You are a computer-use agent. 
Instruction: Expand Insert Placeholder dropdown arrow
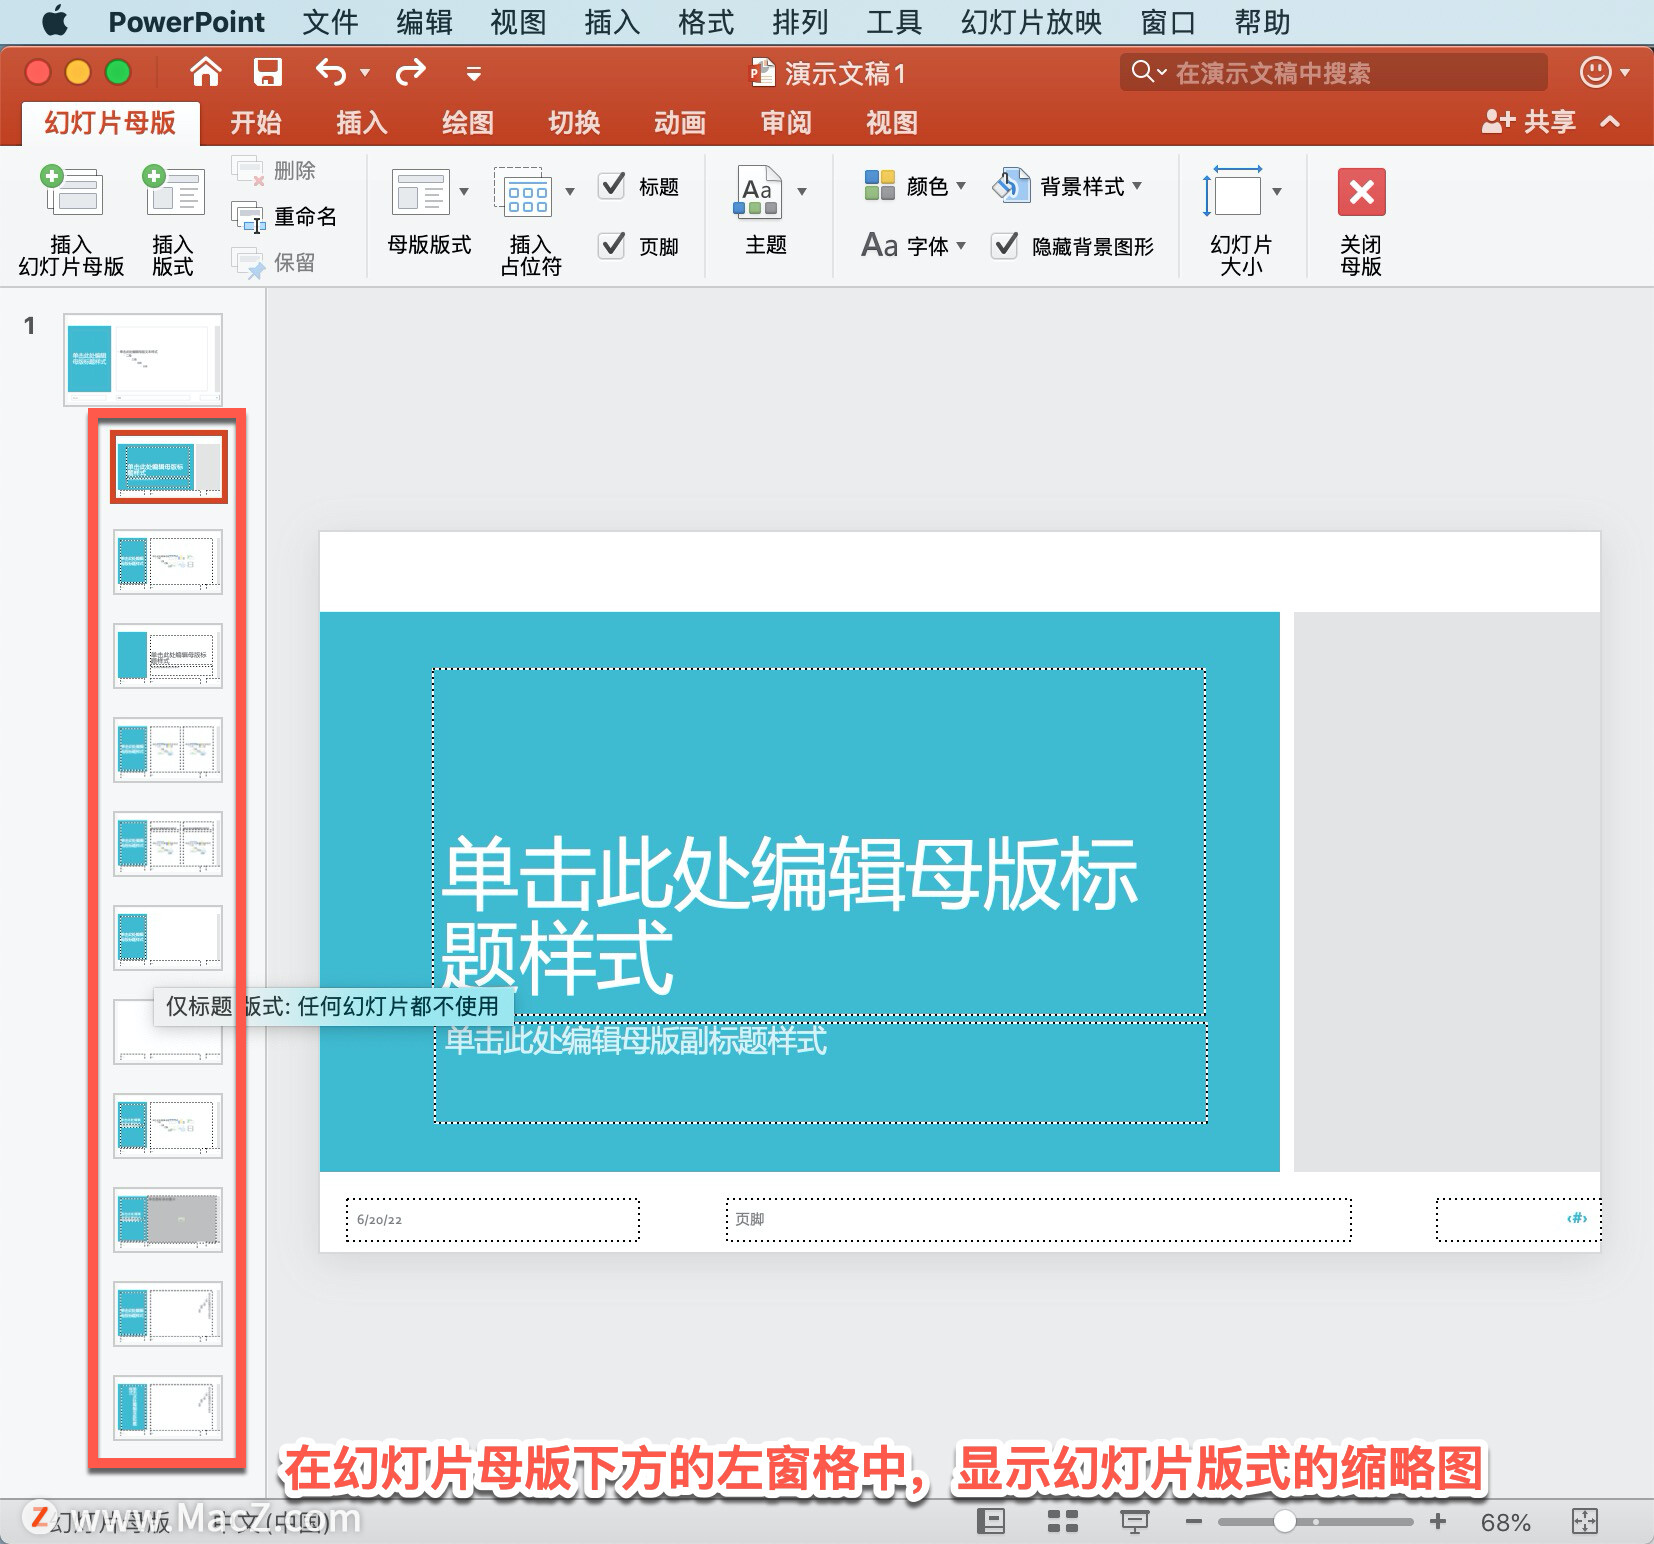(570, 191)
